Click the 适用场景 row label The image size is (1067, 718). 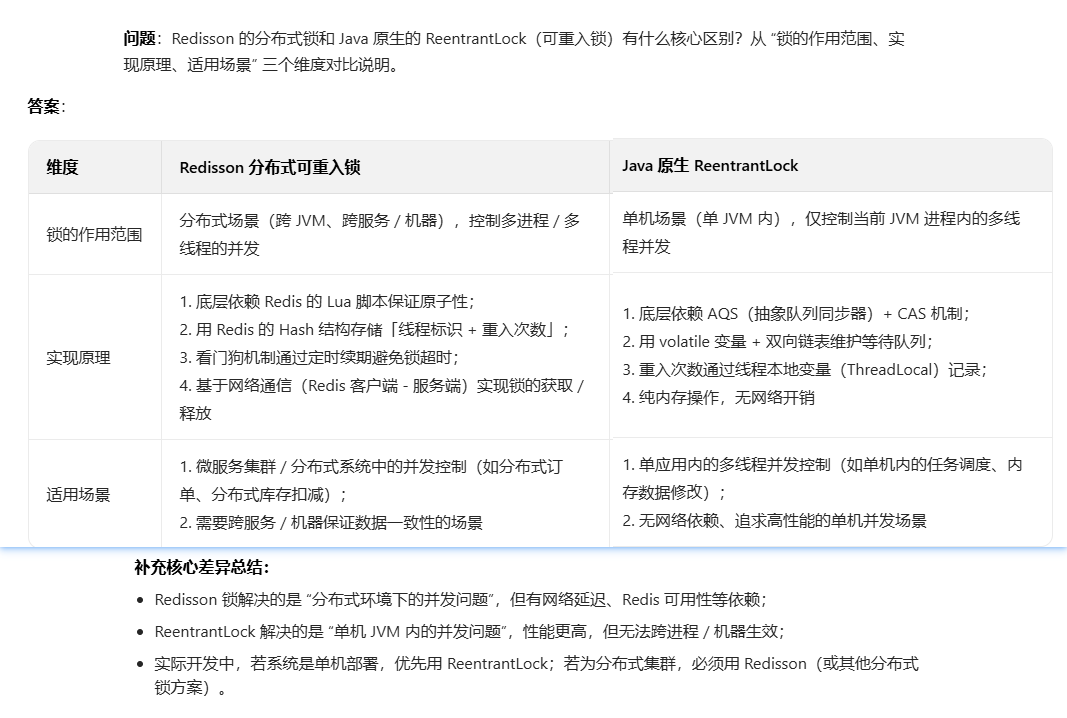coord(78,495)
